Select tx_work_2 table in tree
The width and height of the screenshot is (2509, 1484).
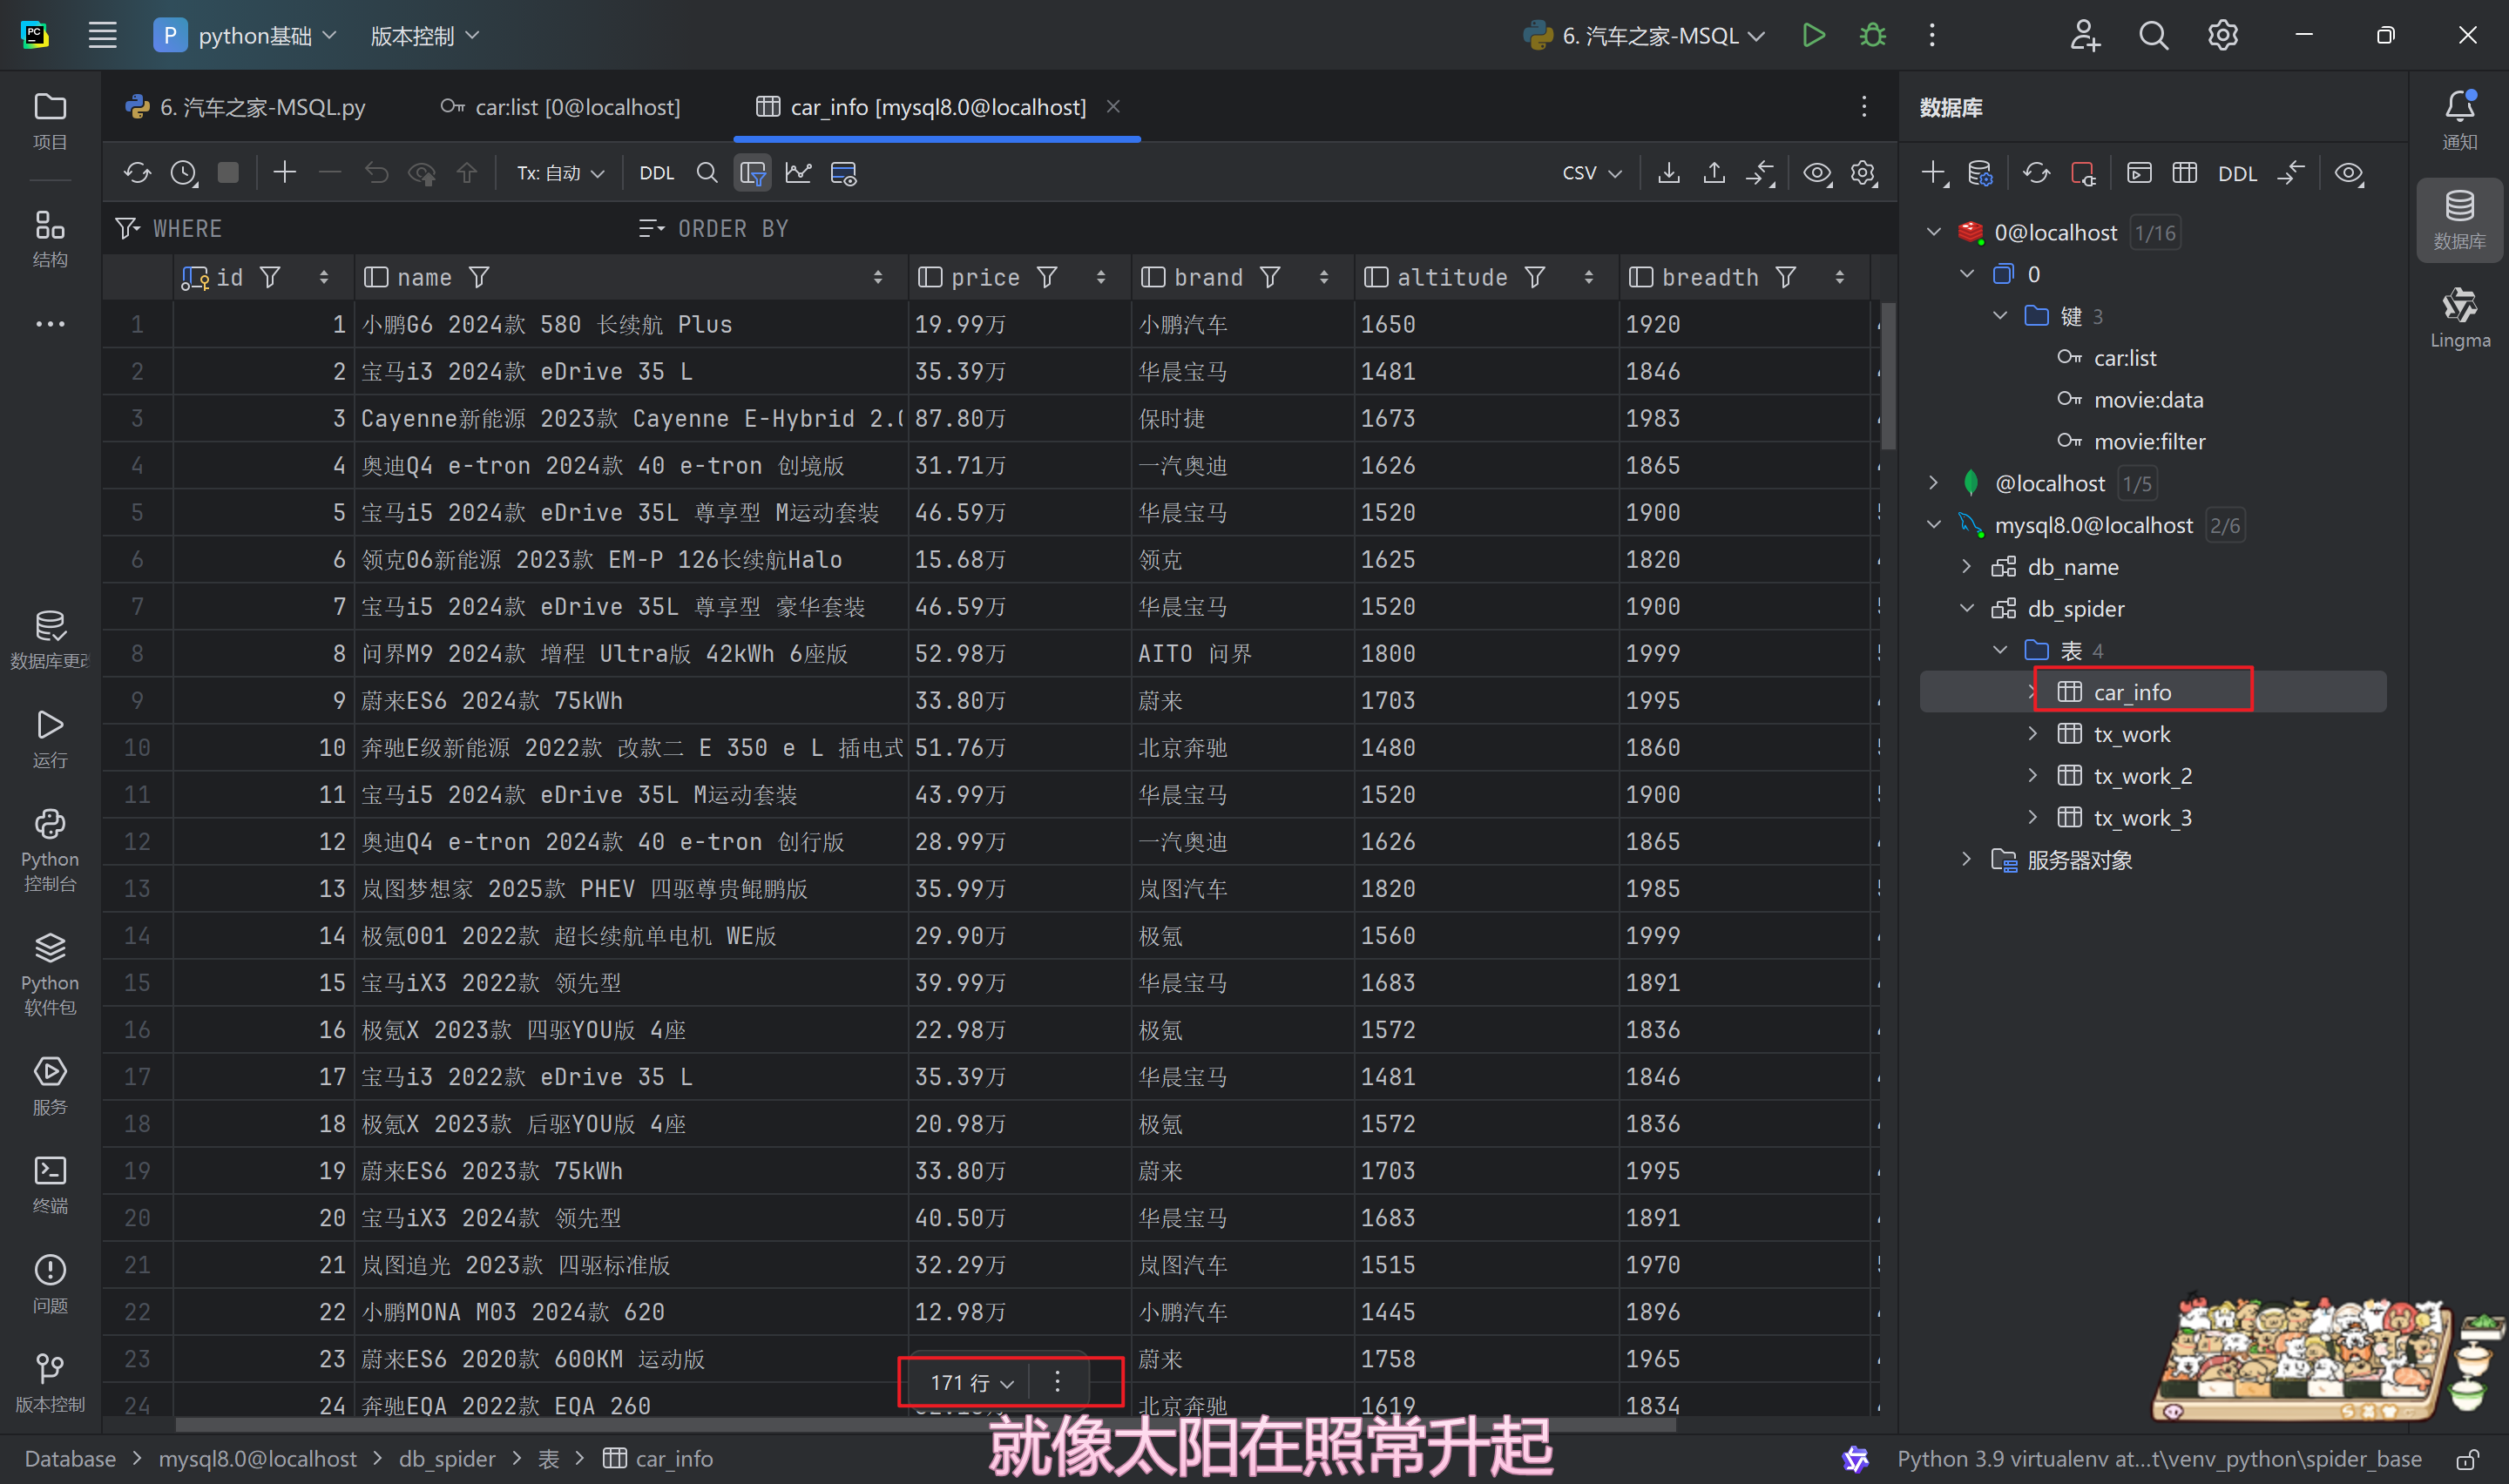tap(2142, 776)
